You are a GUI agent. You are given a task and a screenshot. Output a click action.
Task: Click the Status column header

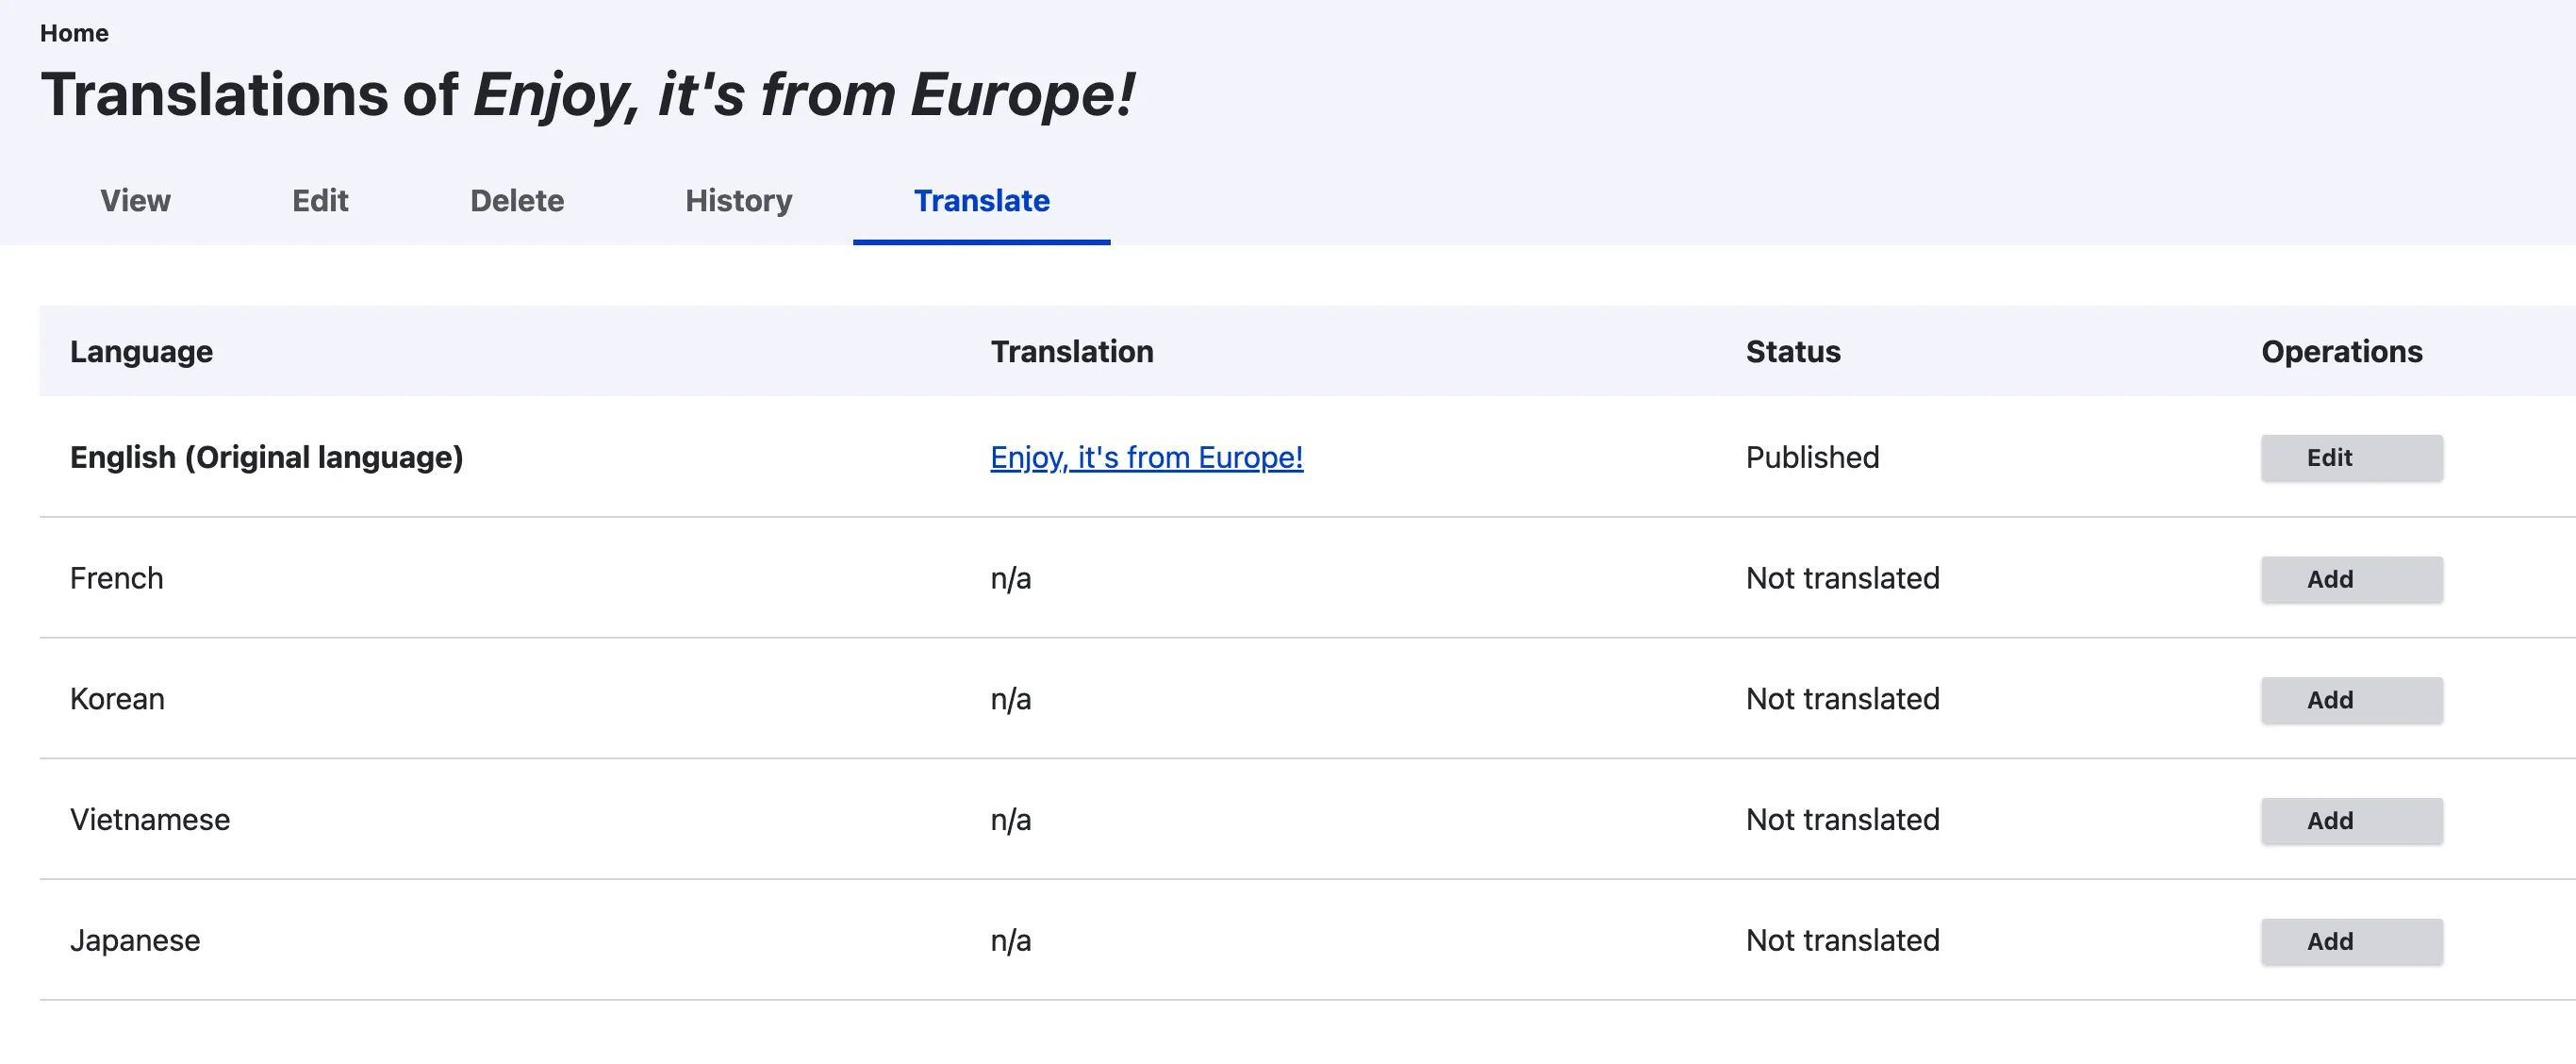pos(1792,352)
